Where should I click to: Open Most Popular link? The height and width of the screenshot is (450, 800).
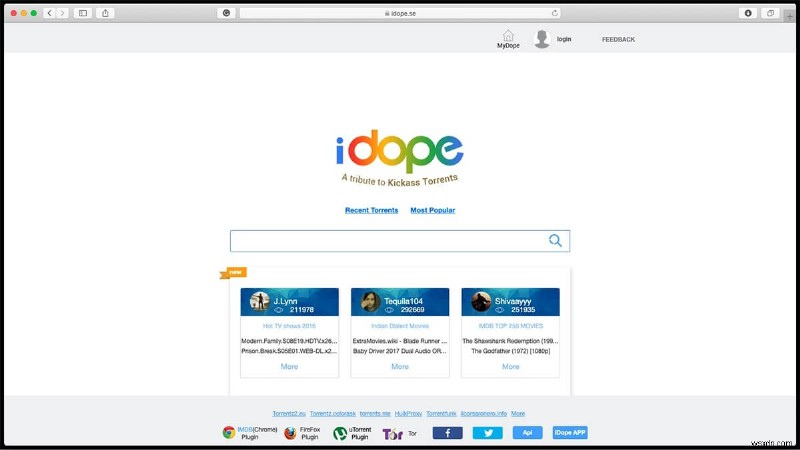pyautogui.click(x=433, y=210)
